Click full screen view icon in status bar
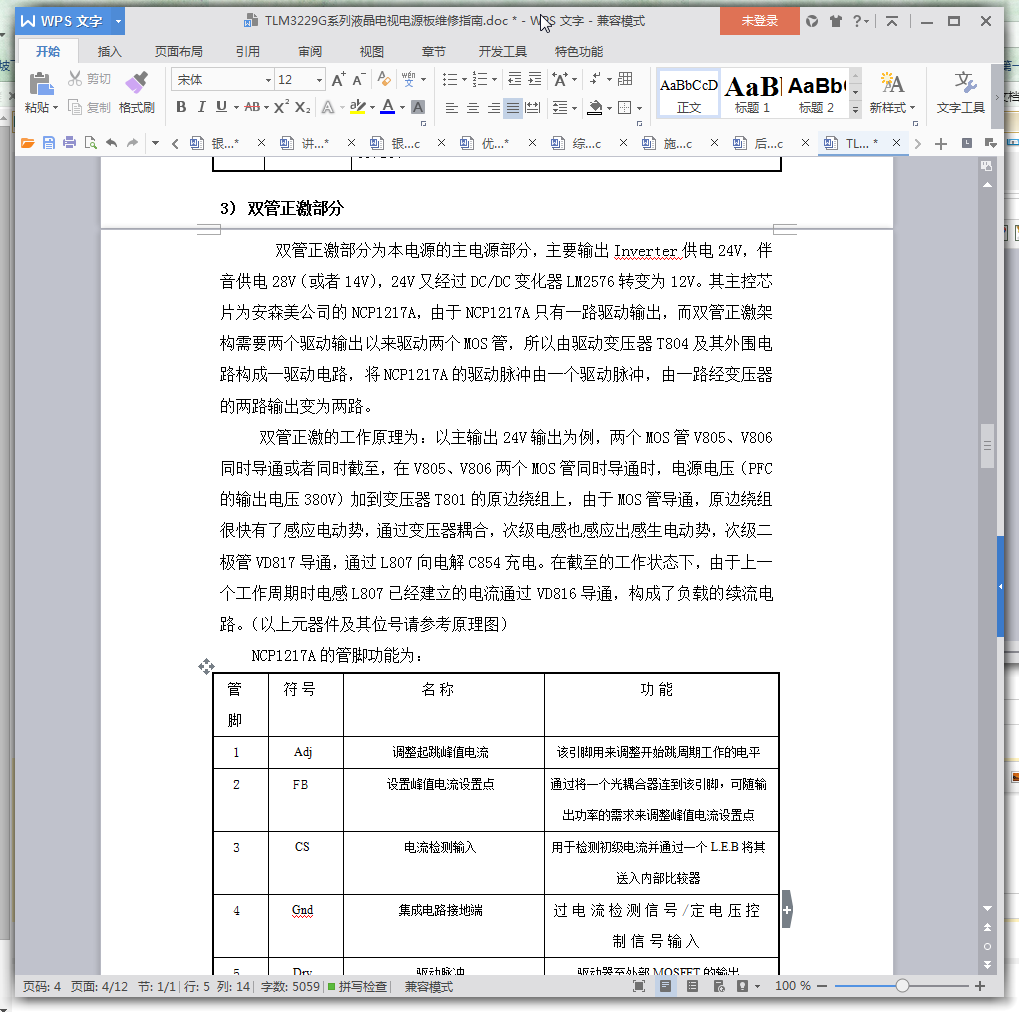Screen dimensions: 1019x1012 [639, 986]
